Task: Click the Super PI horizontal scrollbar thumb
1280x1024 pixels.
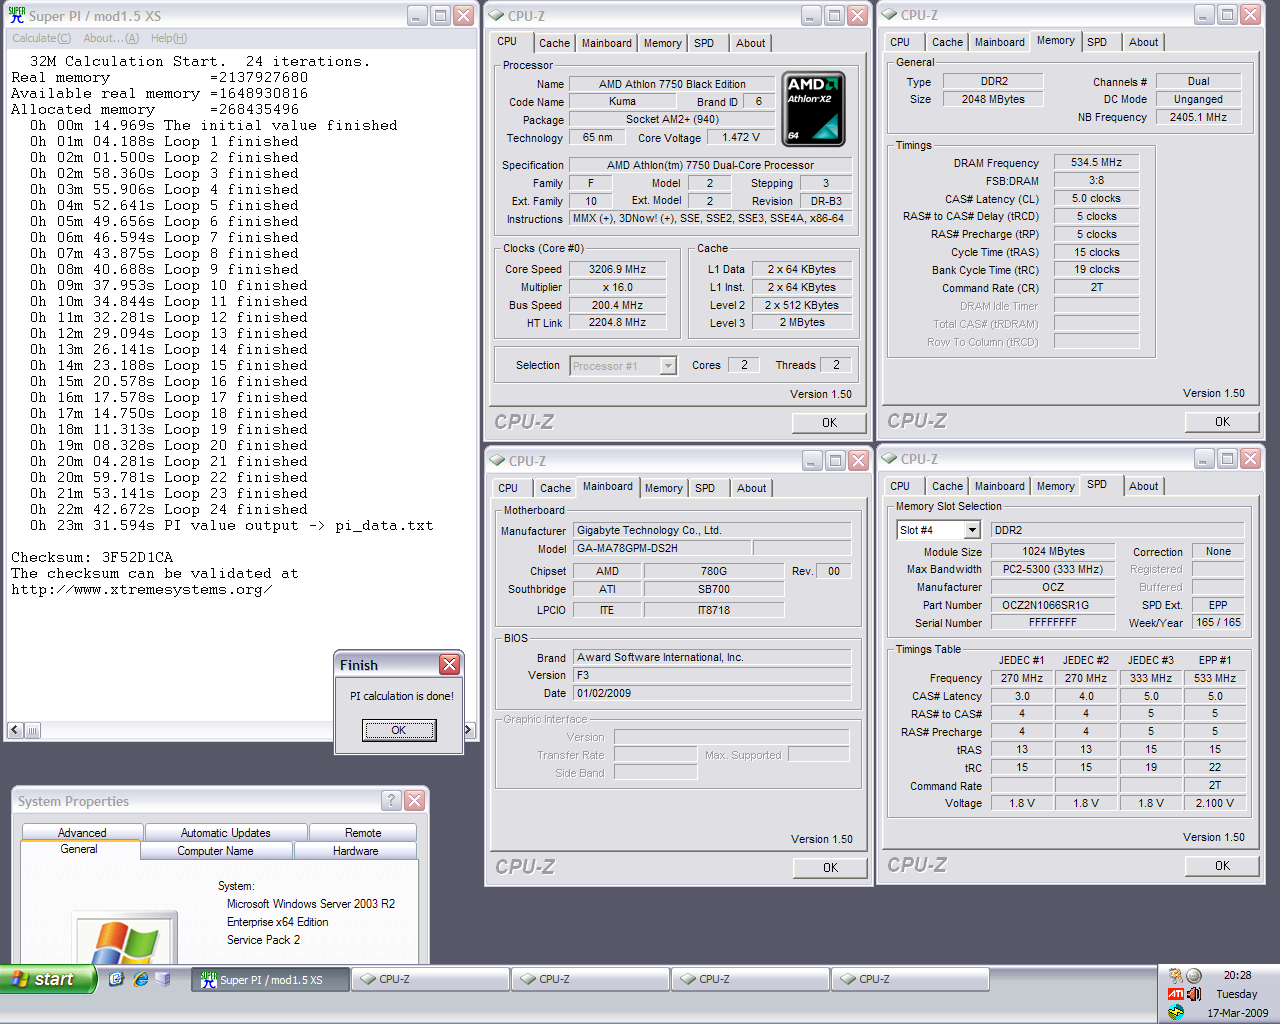Action: 32,730
